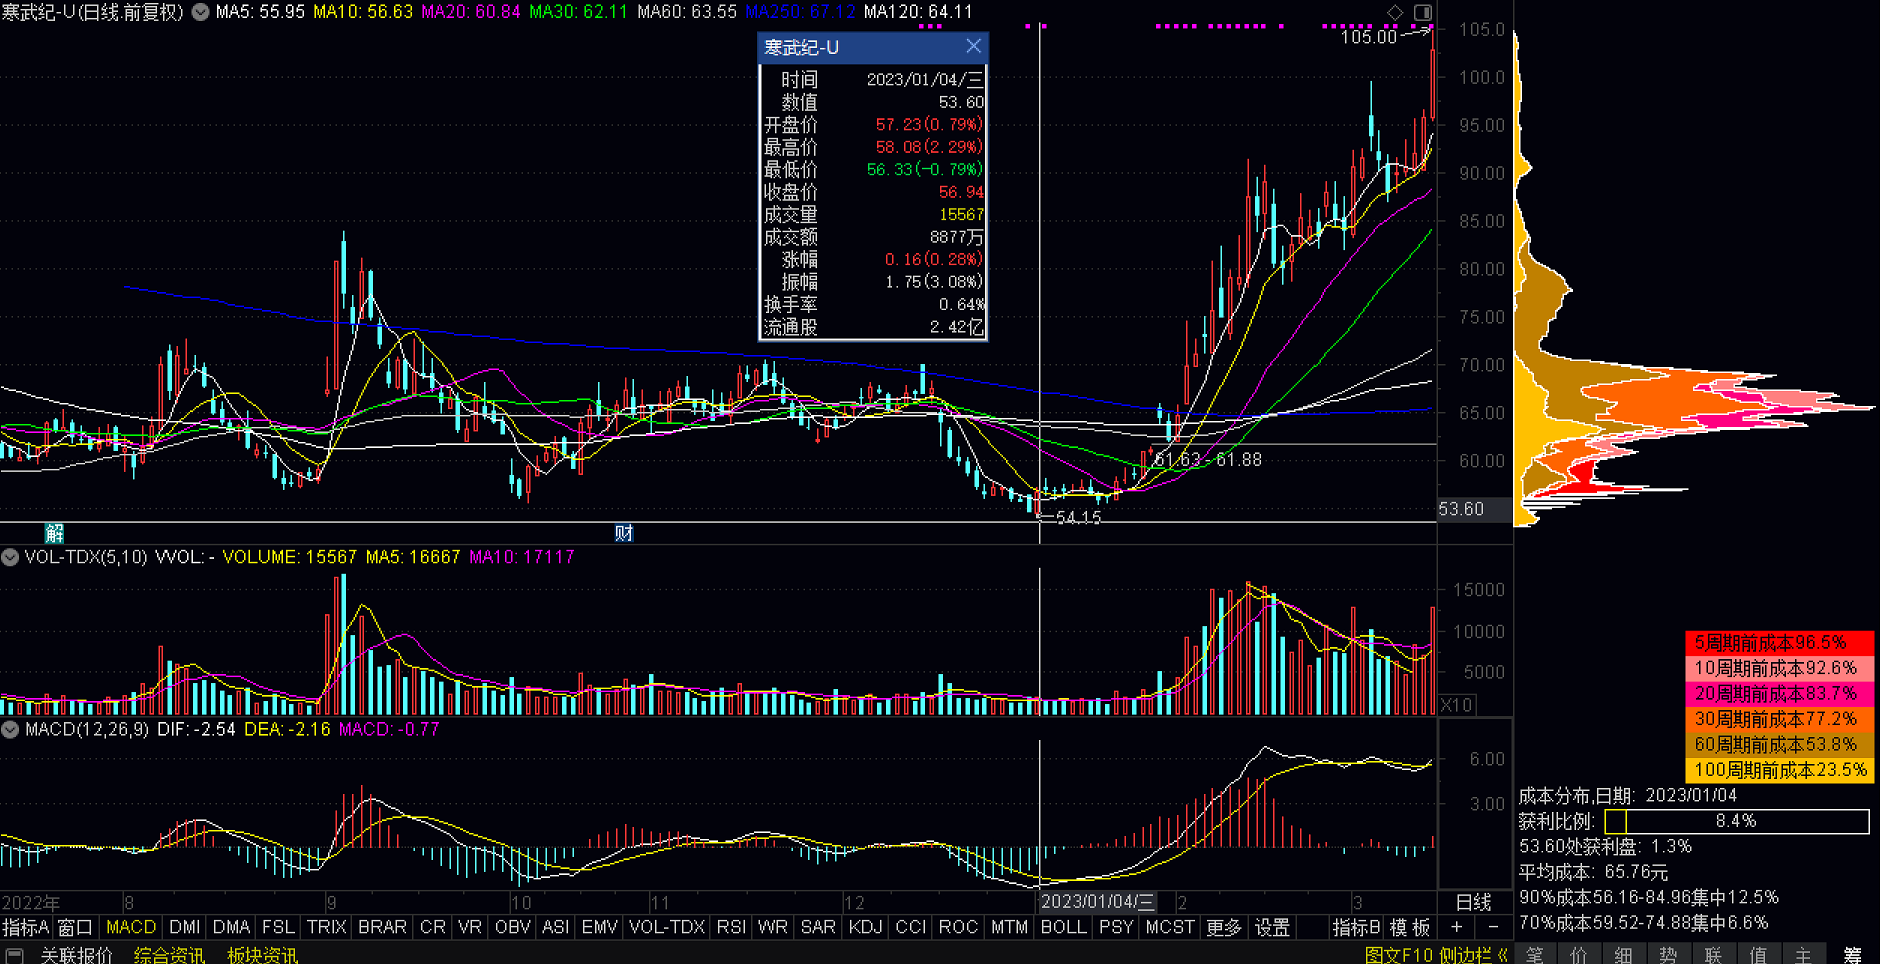The width and height of the screenshot is (1880, 964).
Task: Click the minus button to remove a panel
Action: point(1493,927)
